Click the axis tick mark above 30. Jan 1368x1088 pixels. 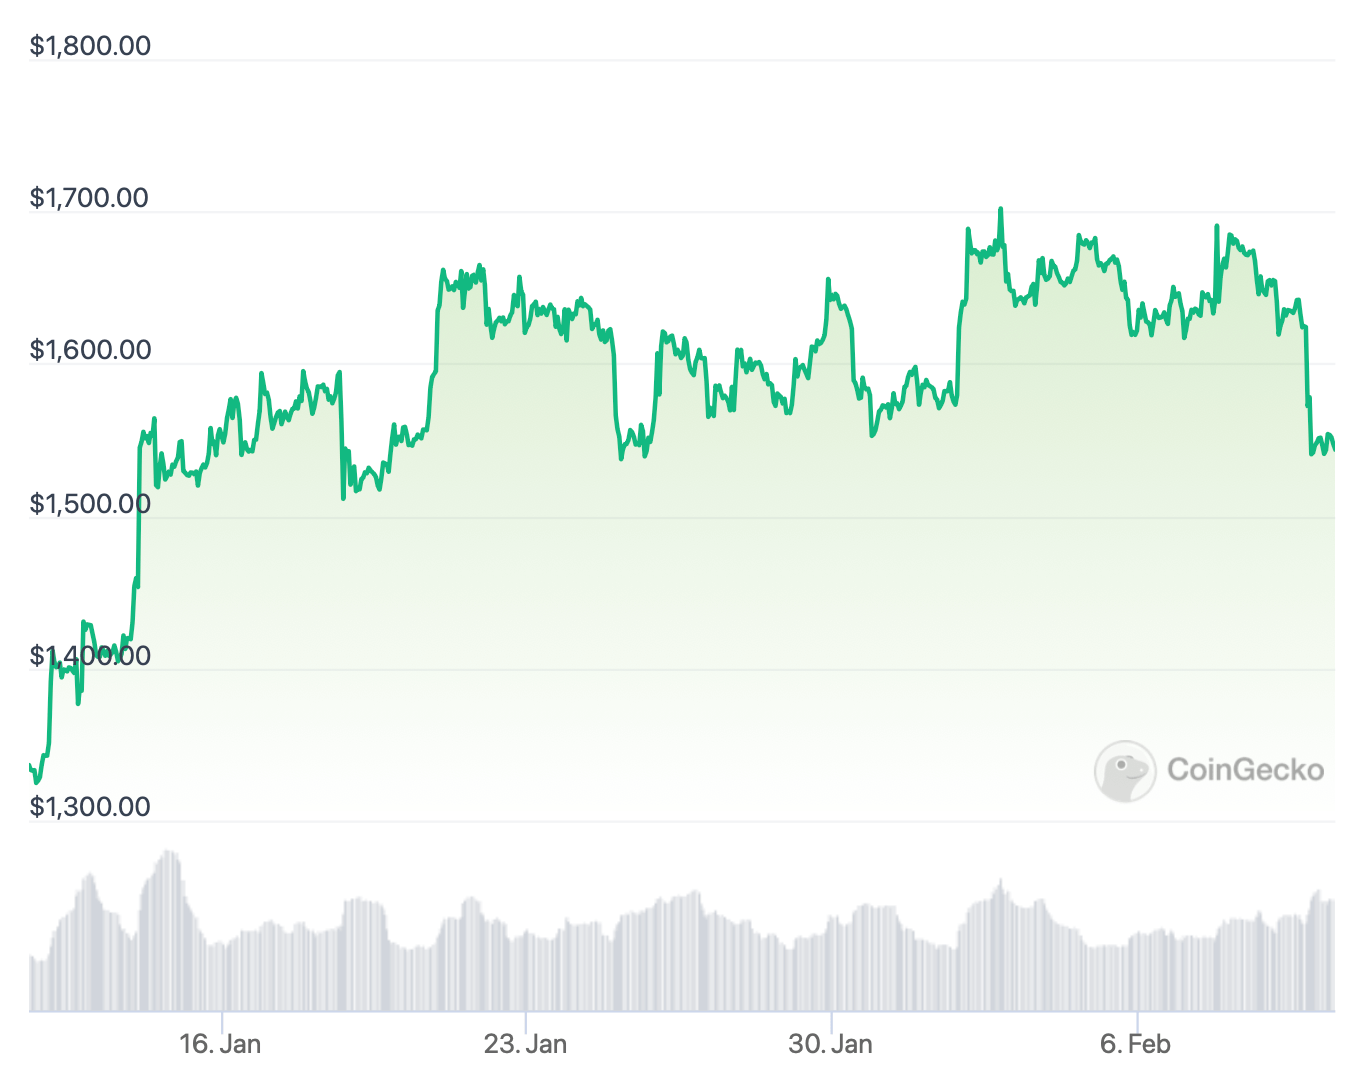[x=831, y=1019]
